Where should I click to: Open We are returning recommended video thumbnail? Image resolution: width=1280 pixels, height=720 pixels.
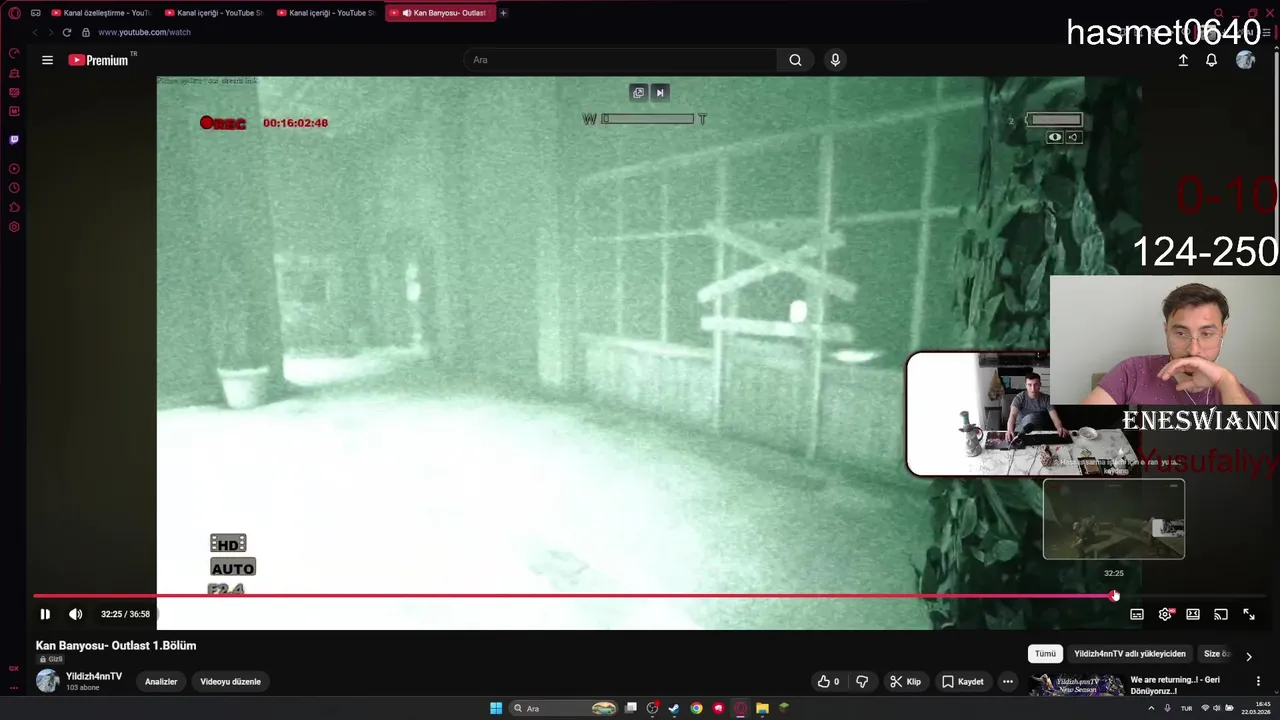pyautogui.click(x=1077, y=686)
